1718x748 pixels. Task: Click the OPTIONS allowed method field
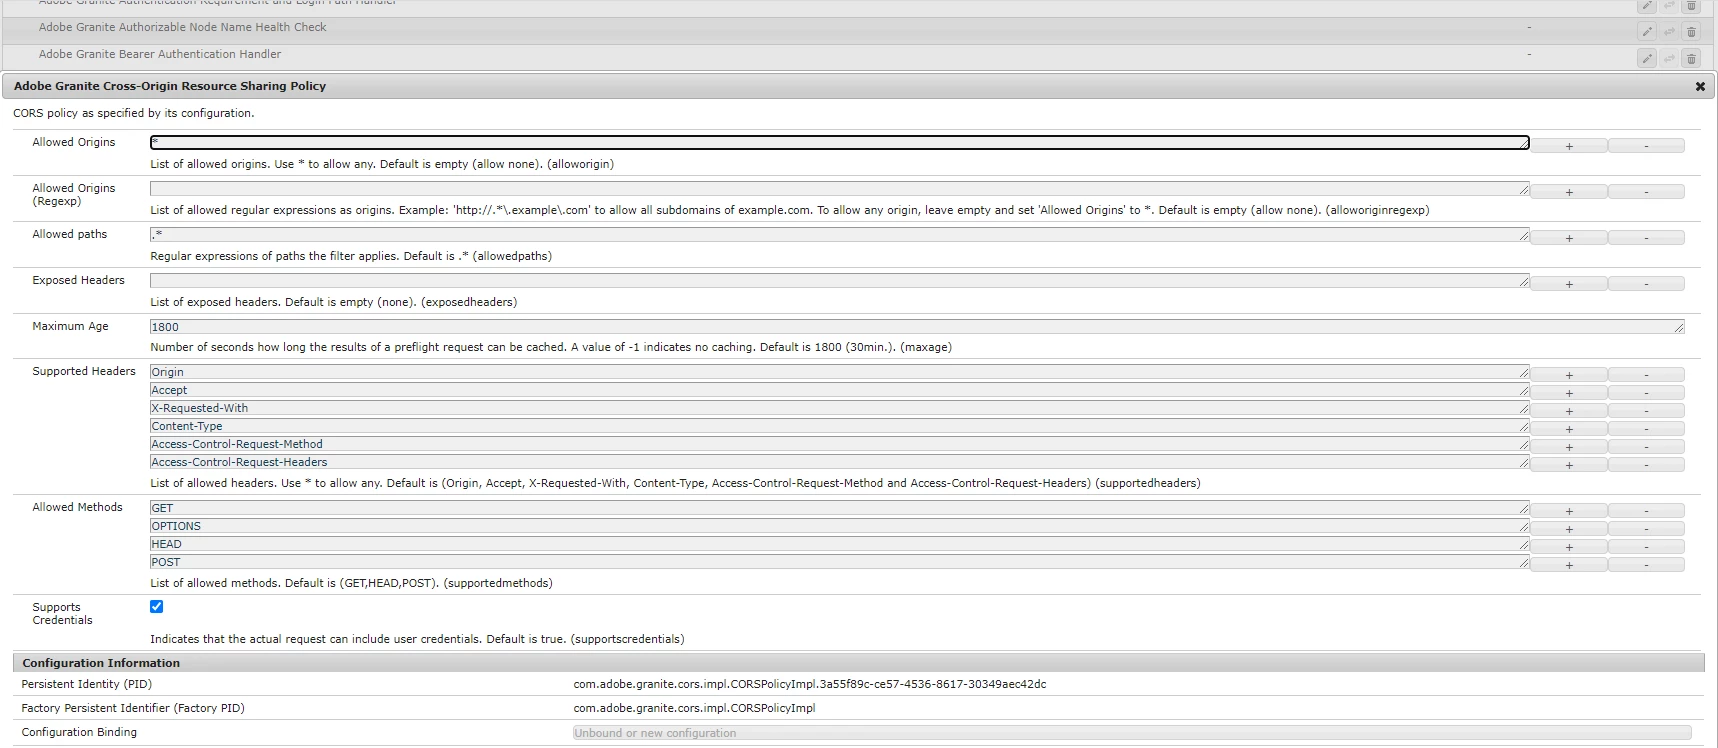(840, 525)
